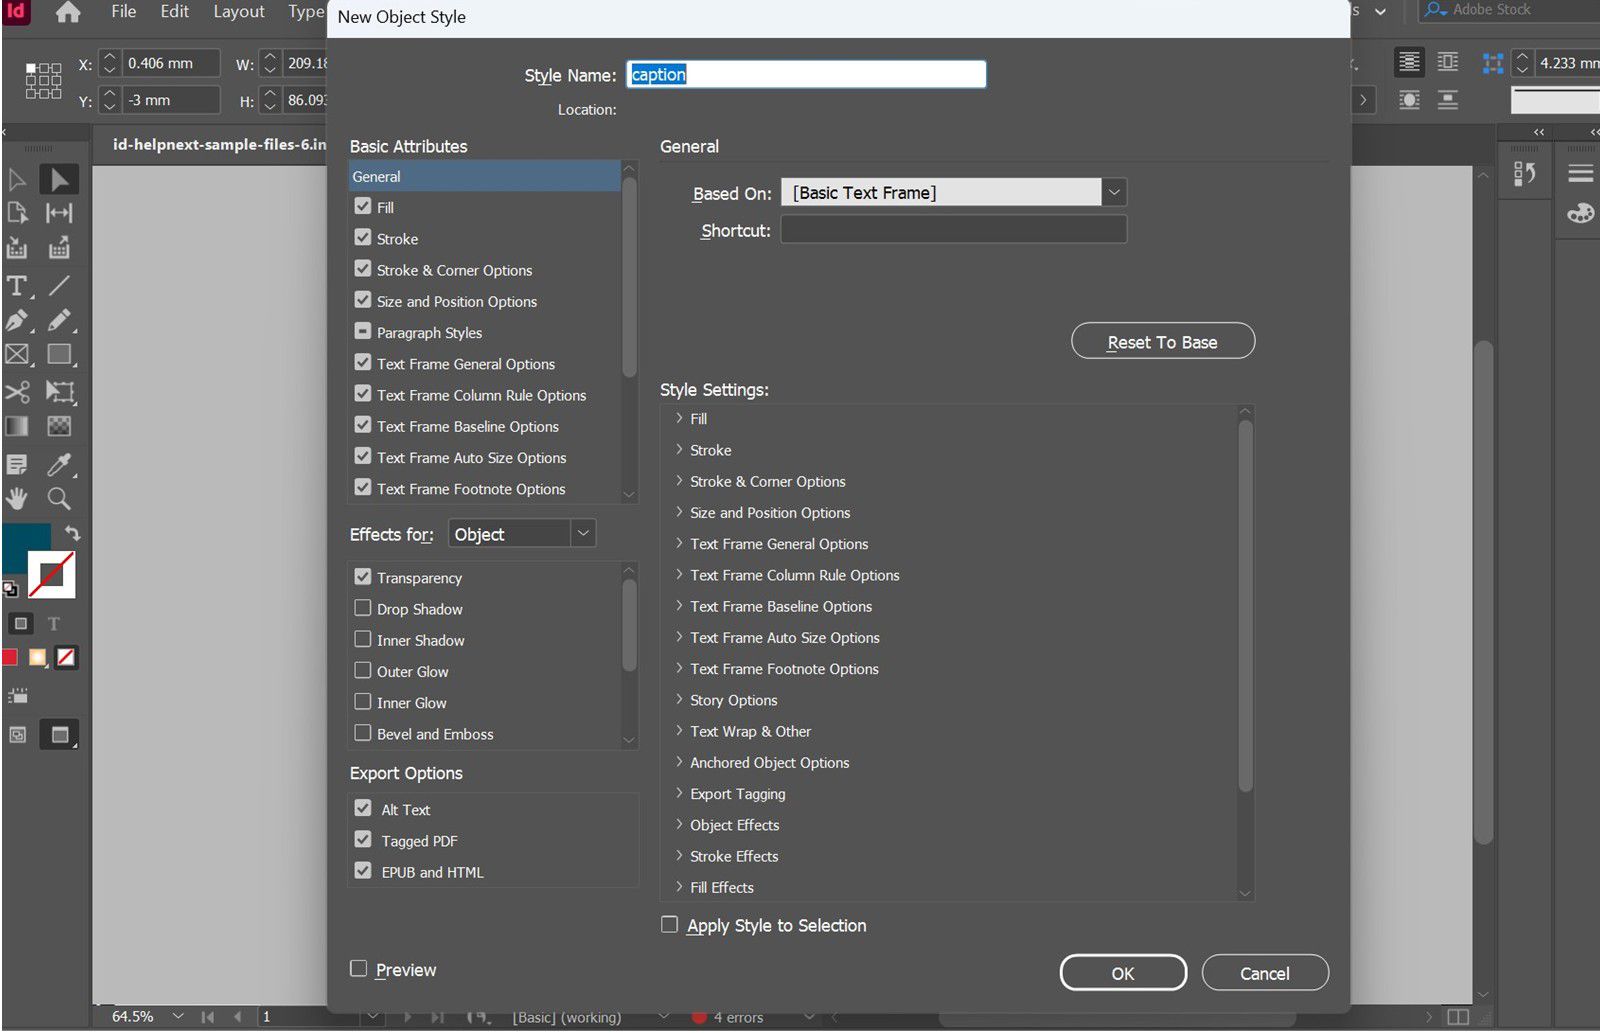The height and width of the screenshot is (1033, 1600).
Task: Select the Free Transform tool
Action: coord(59,391)
